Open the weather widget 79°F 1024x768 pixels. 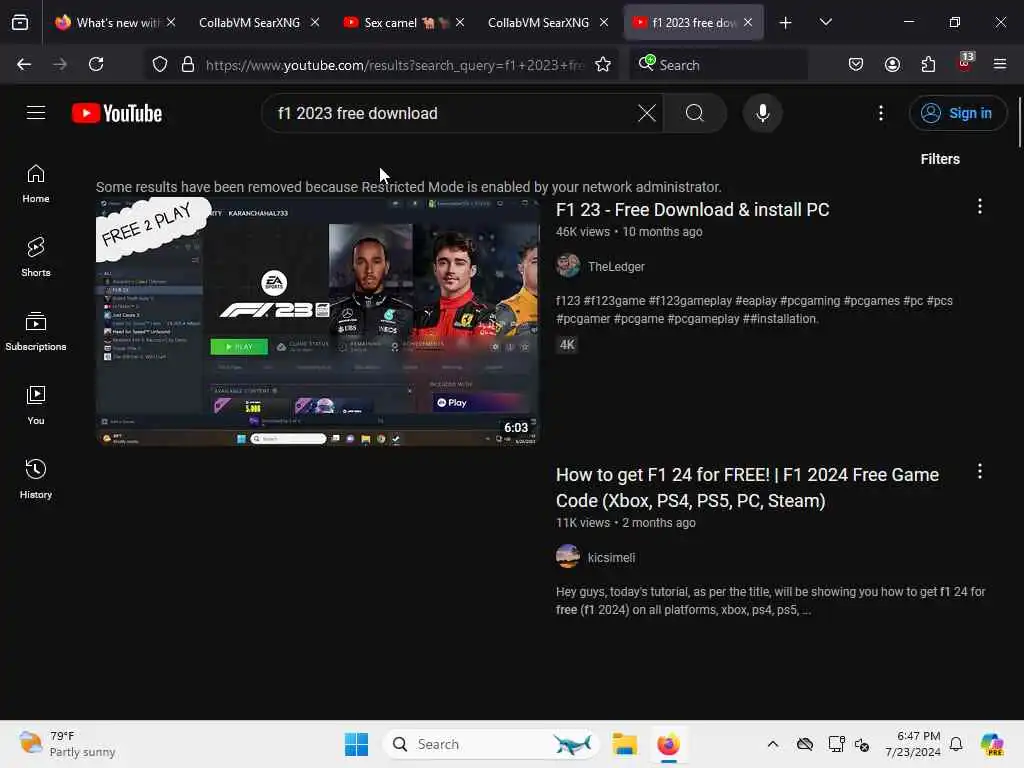(67, 744)
